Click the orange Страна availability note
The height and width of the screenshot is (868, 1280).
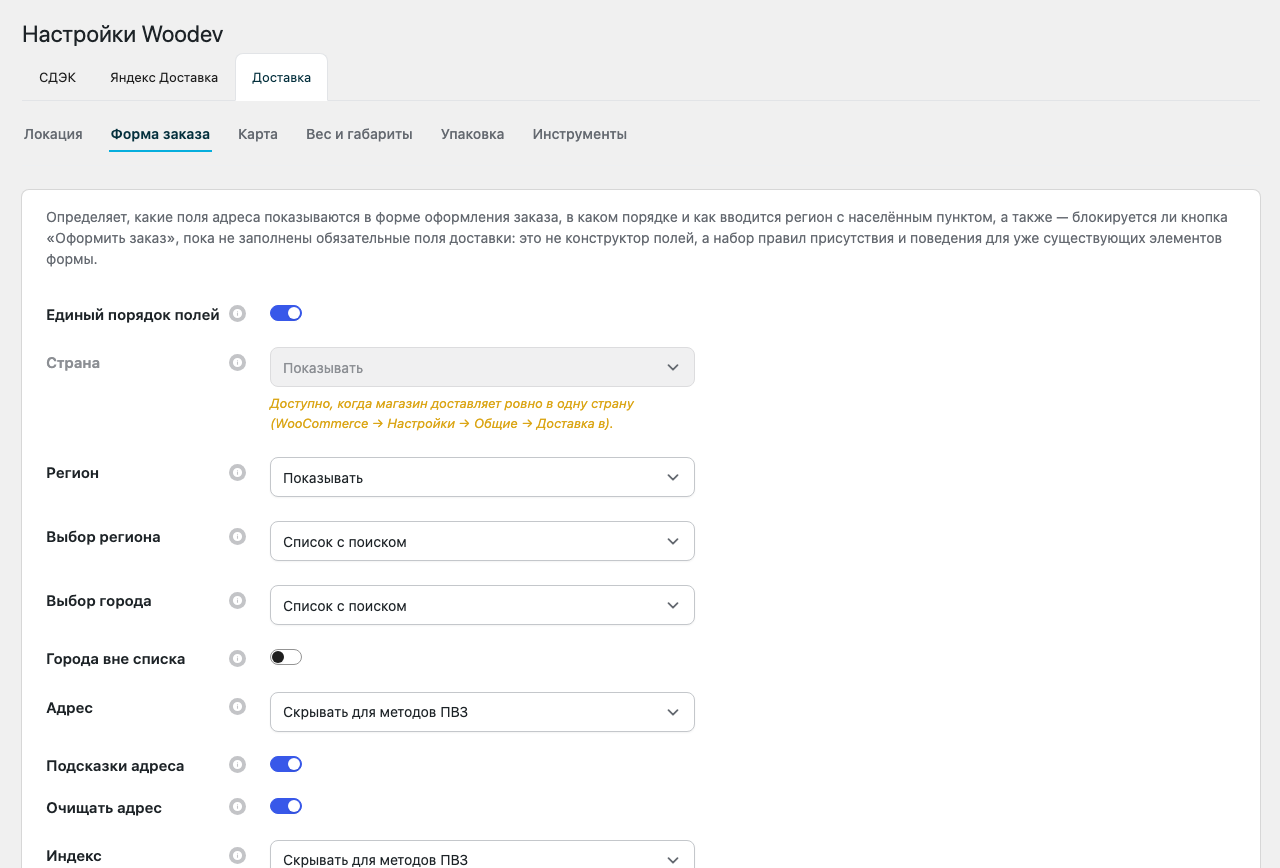click(x=452, y=414)
